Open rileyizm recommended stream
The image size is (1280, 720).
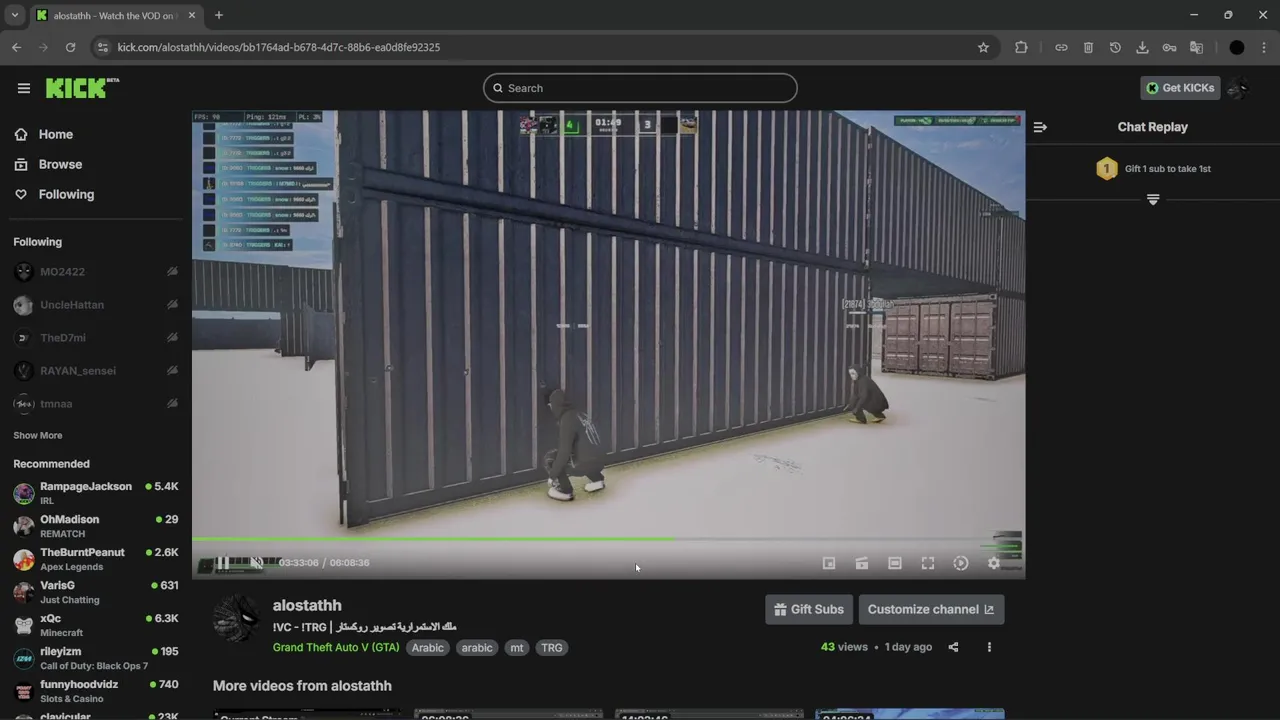(96, 658)
